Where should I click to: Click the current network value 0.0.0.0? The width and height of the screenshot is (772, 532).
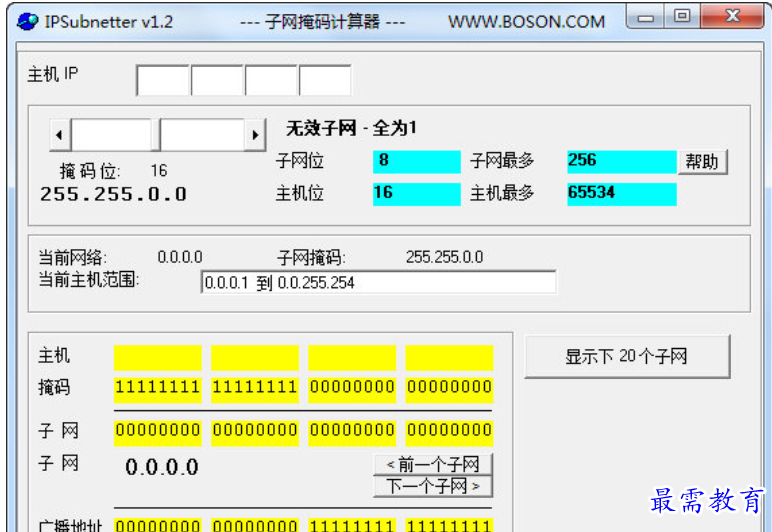[180, 257]
